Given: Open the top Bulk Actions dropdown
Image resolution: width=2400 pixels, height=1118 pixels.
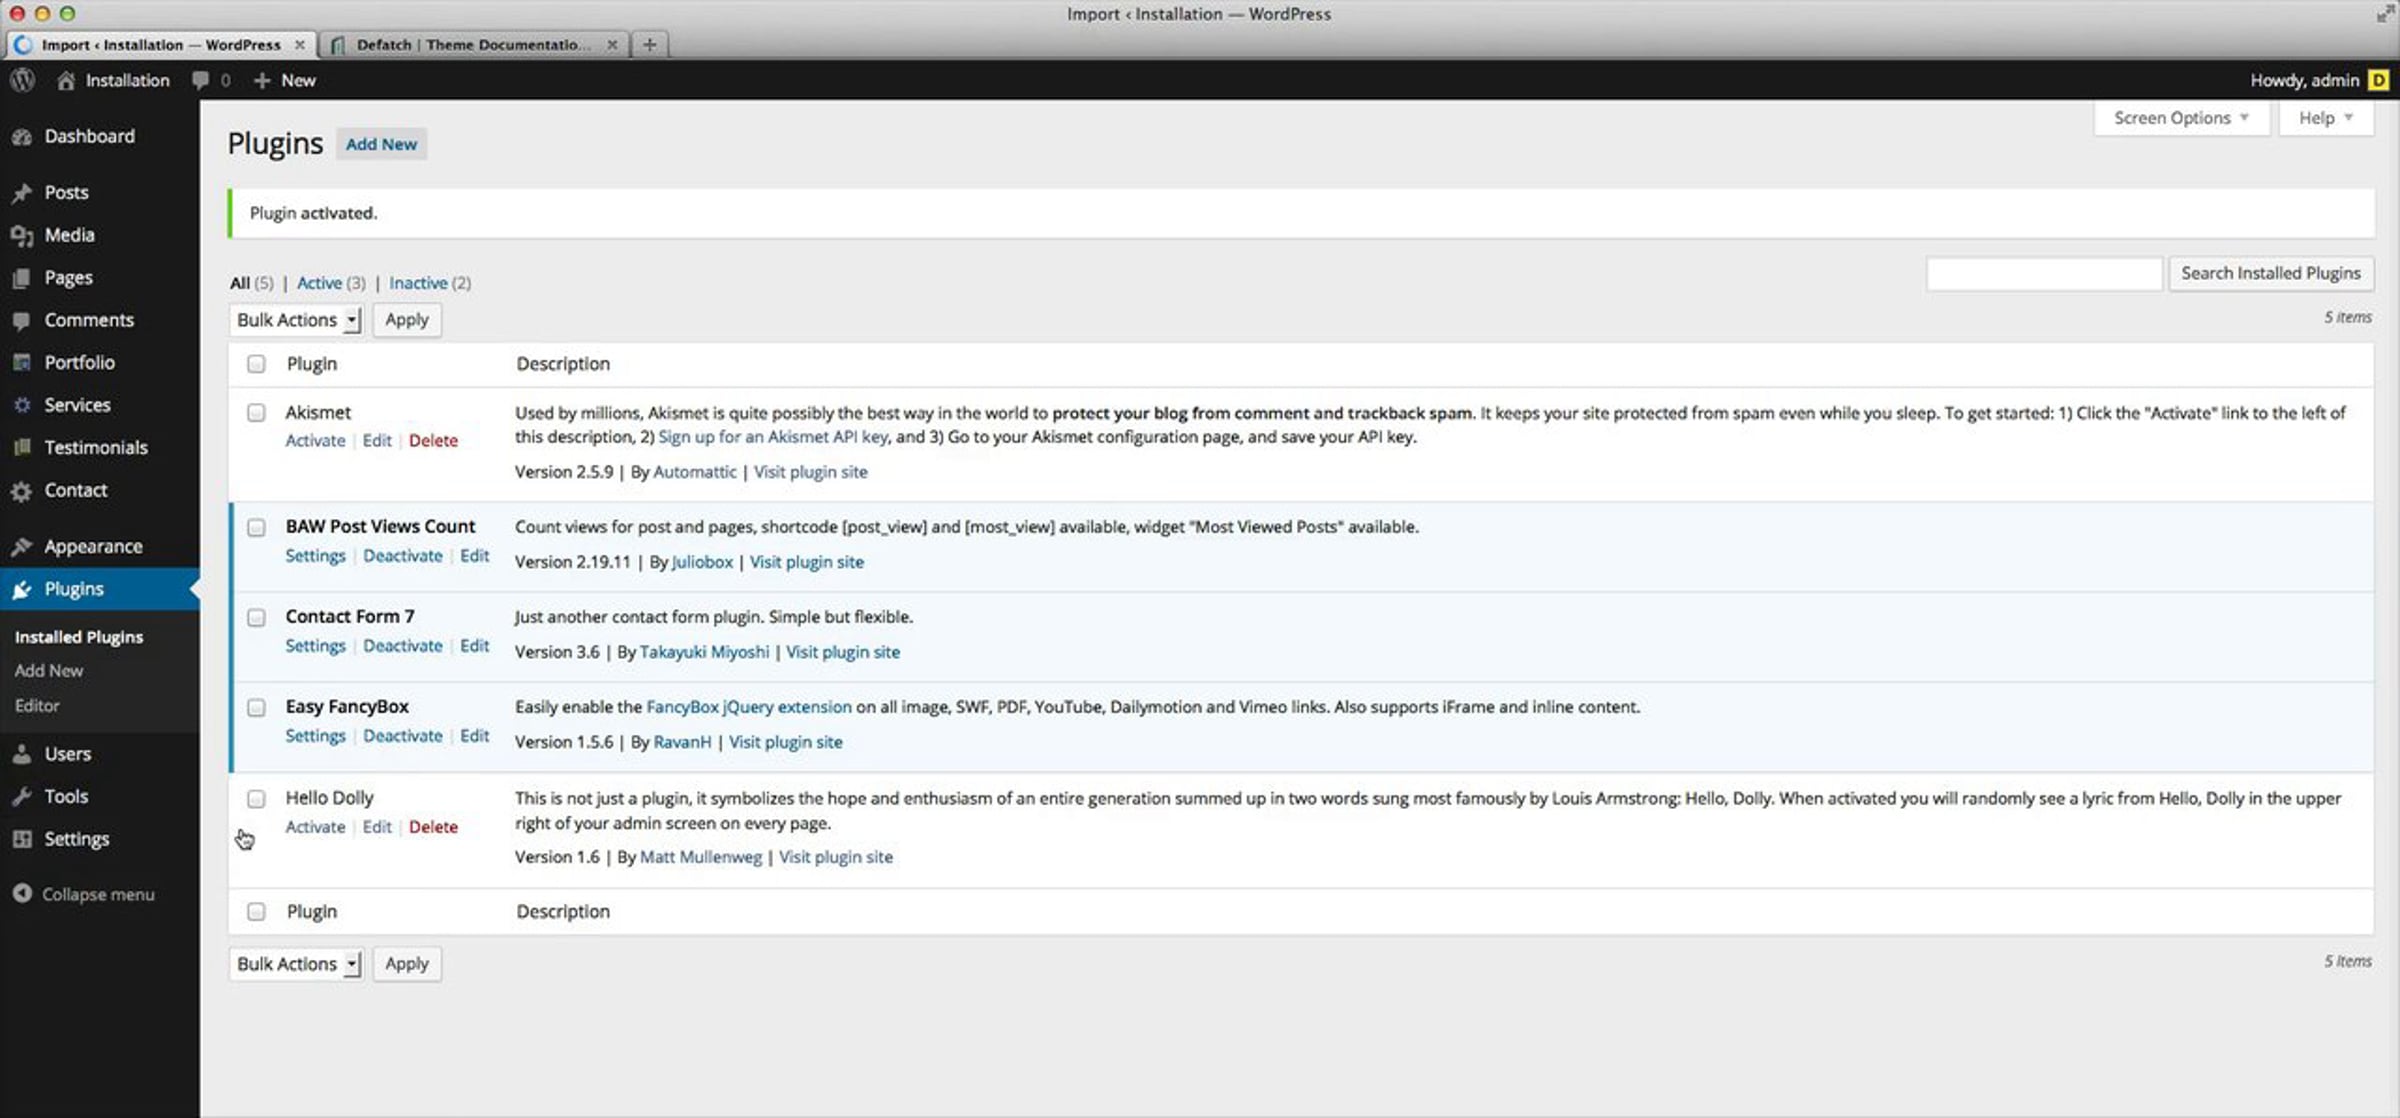Looking at the screenshot, I should click(x=295, y=320).
